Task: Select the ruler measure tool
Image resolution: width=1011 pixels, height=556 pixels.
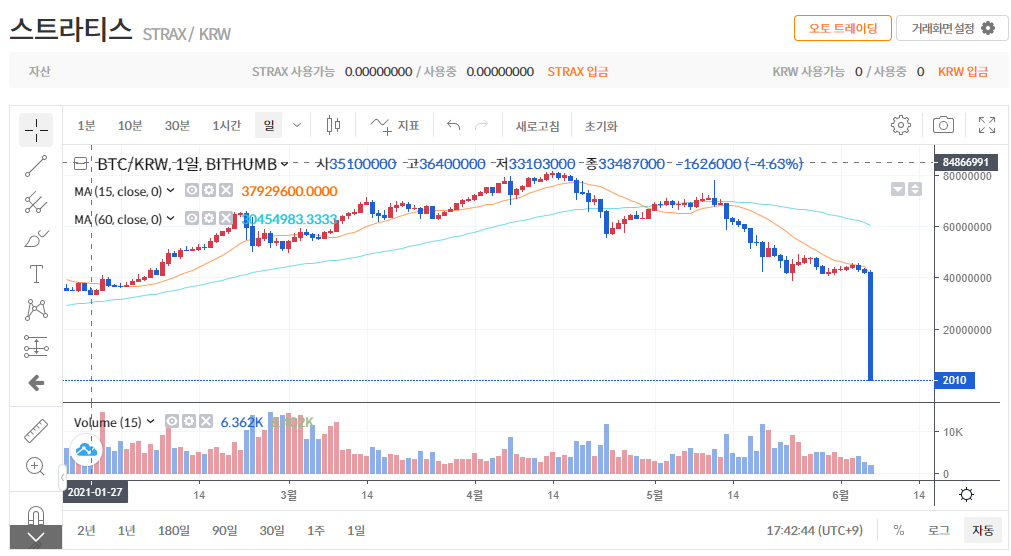Action: pyautogui.click(x=36, y=431)
